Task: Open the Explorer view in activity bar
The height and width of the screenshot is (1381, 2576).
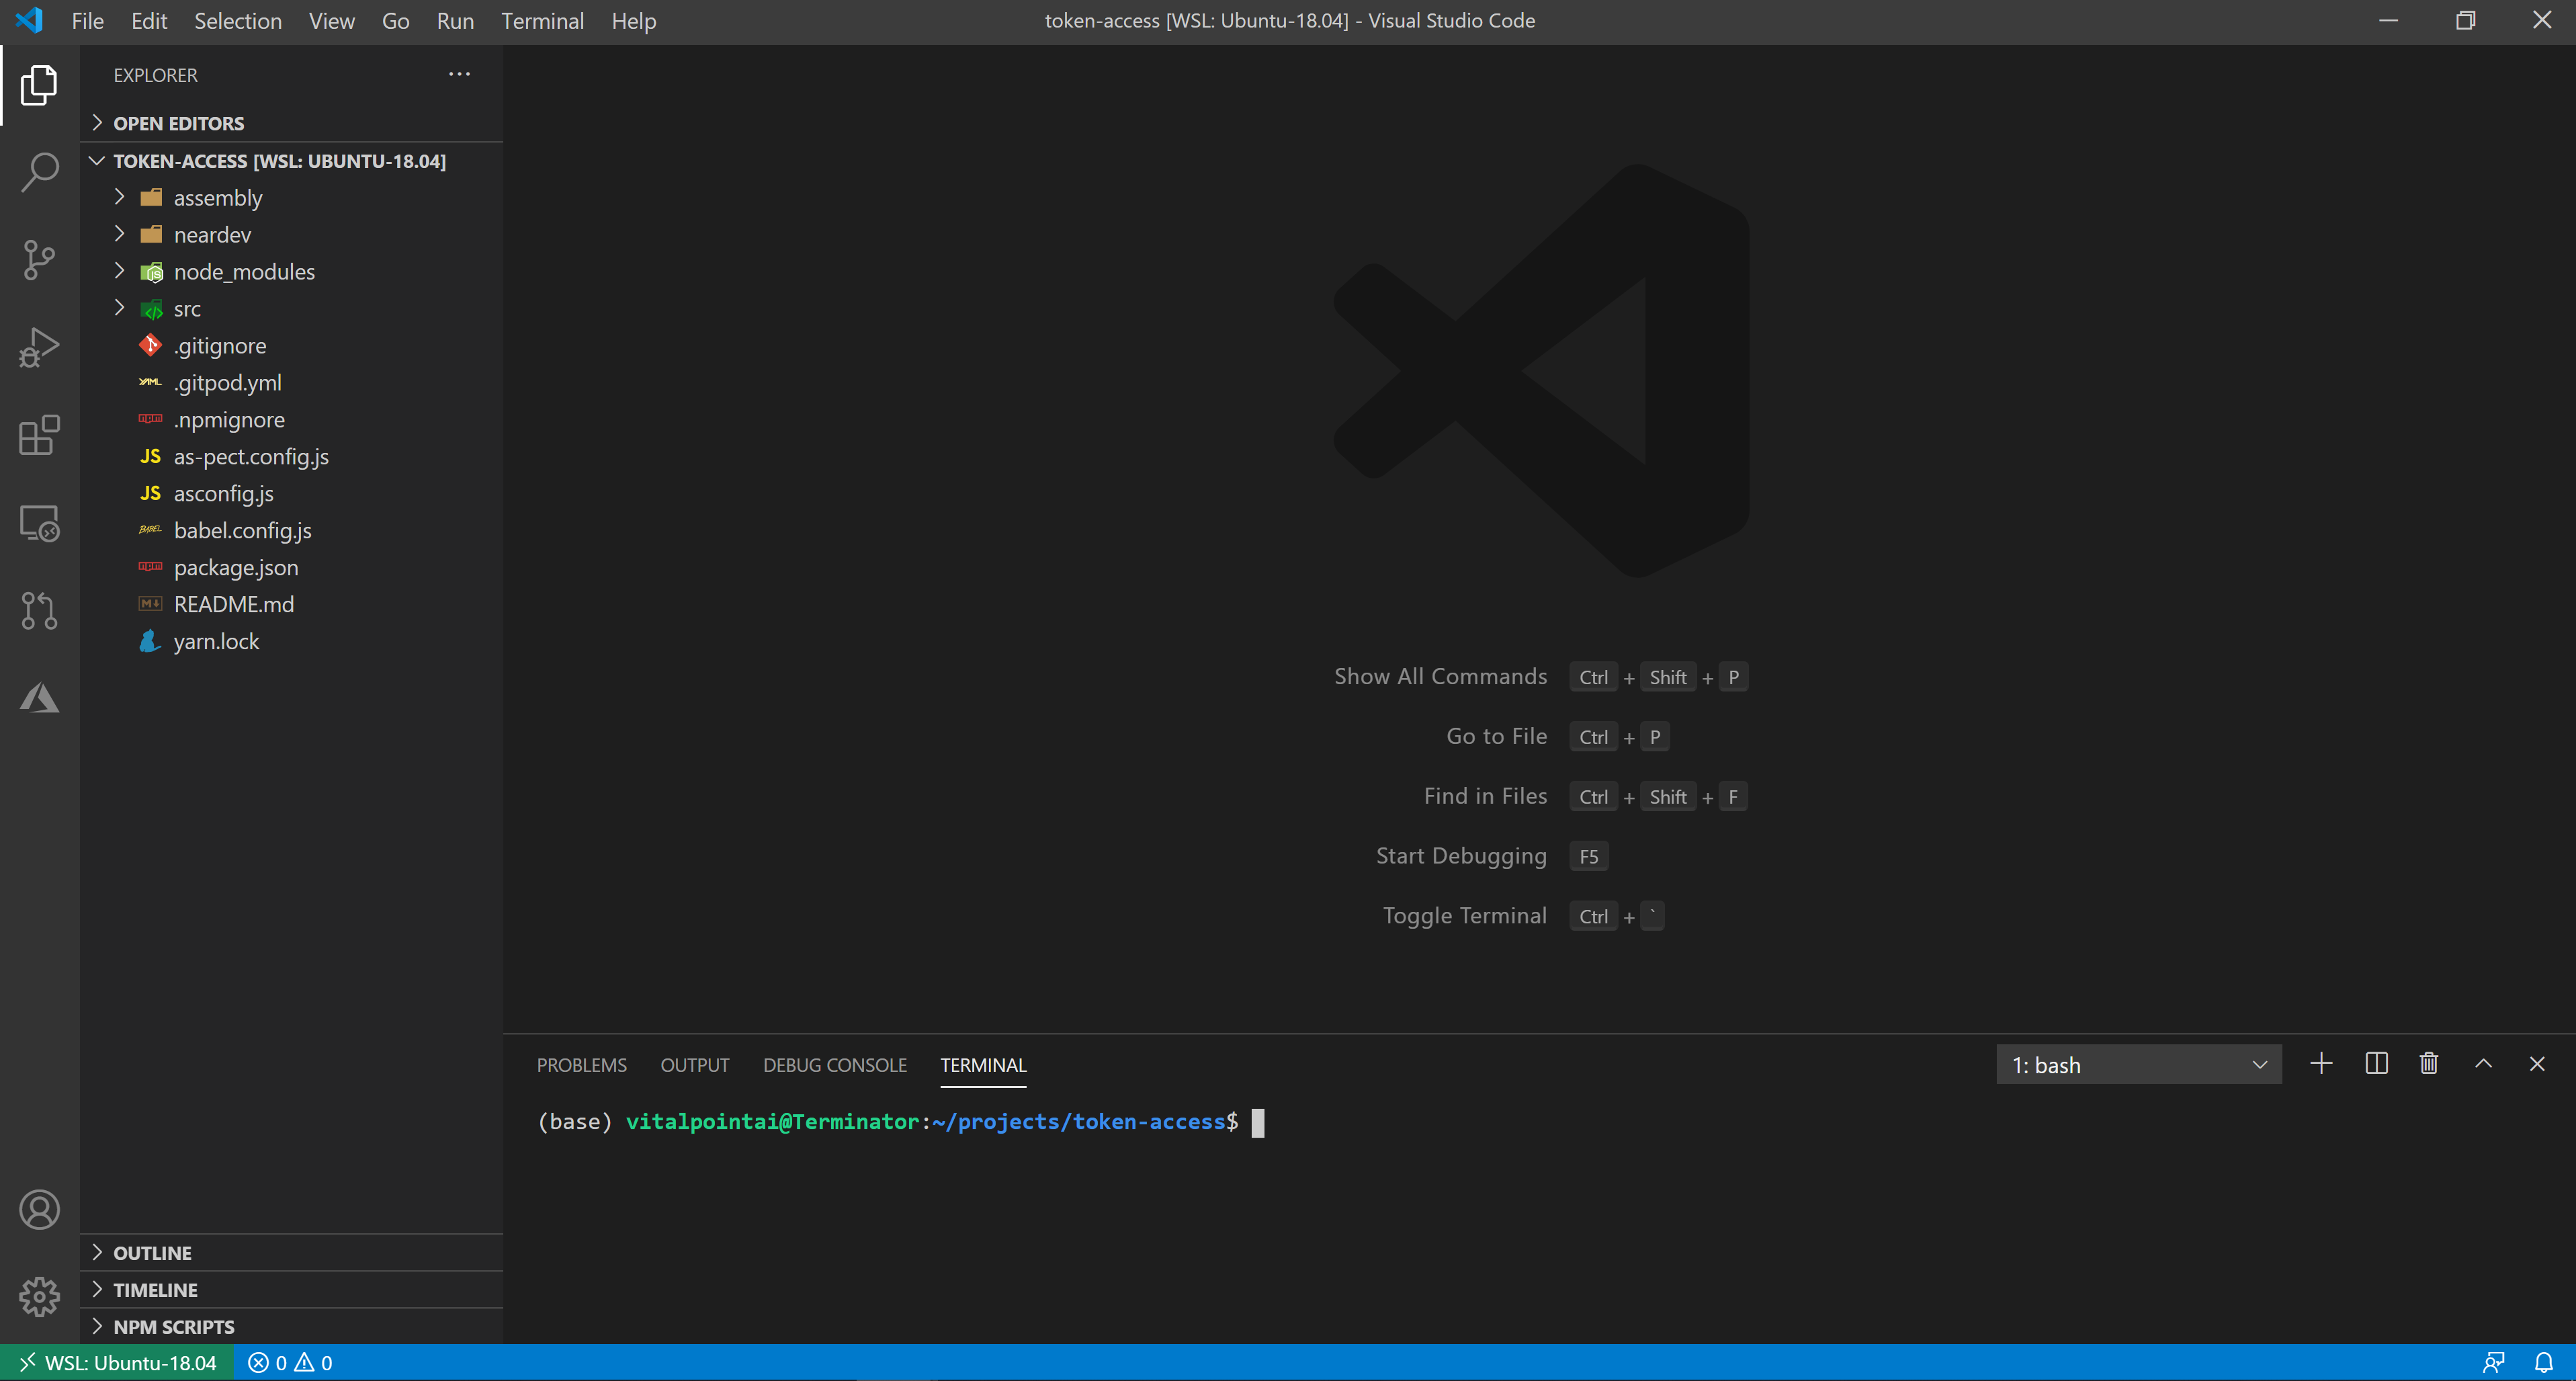Action: (39, 85)
